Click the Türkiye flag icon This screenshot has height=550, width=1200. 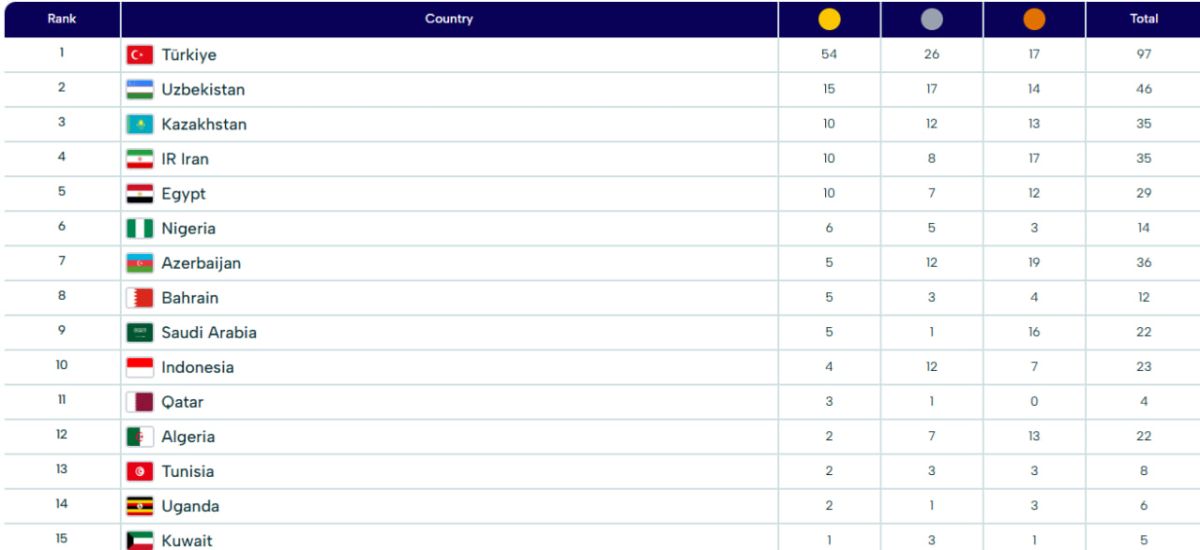(x=140, y=55)
